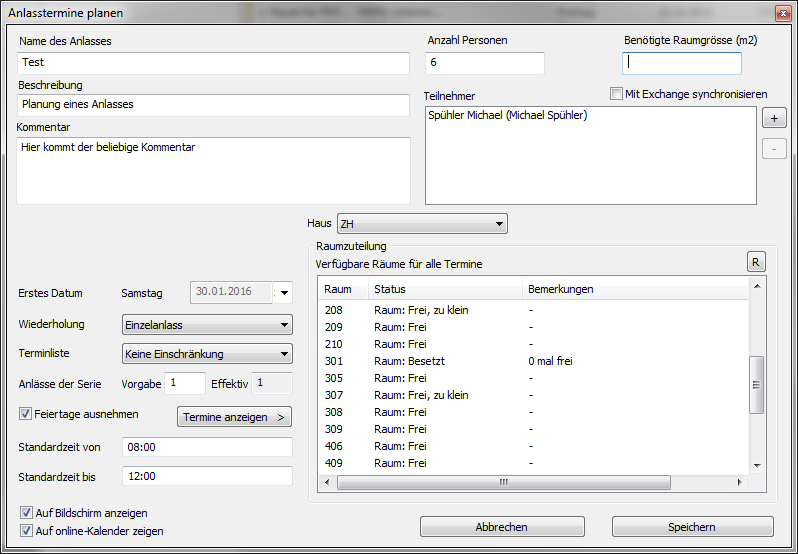This screenshot has width=798, height=554.
Task: Toggle Feiertage ausnehmen checkbox
Action: (26, 413)
